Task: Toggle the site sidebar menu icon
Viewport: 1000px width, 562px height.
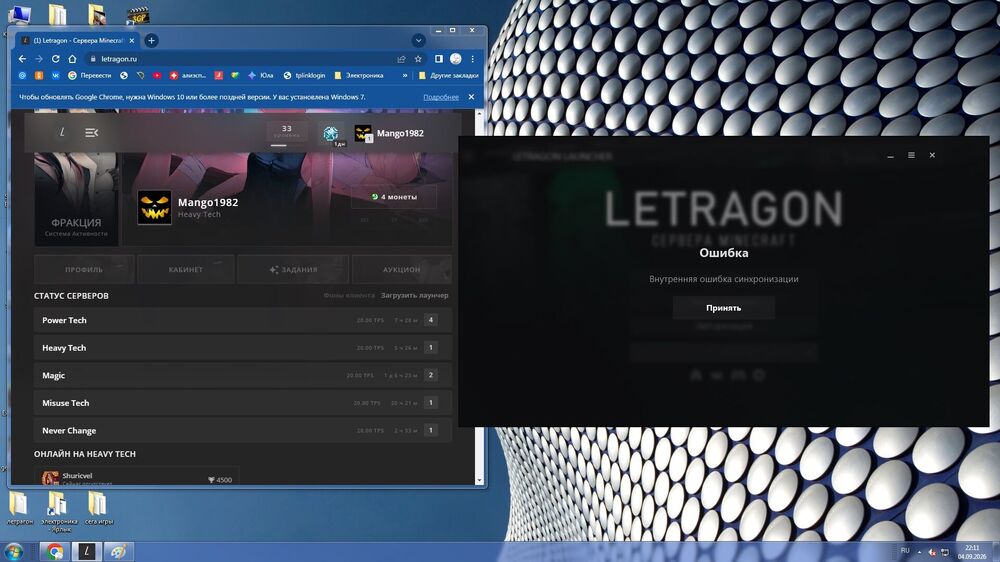Action: tap(91, 133)
